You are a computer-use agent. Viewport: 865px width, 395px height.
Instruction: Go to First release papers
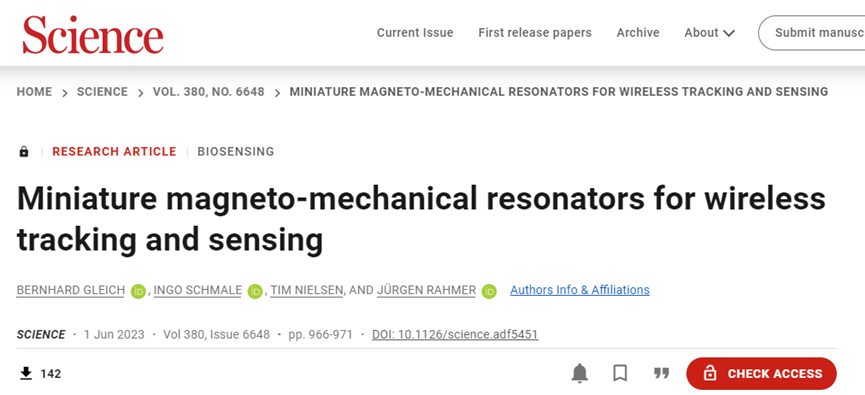pyautogui.click(x=535, y=33)
